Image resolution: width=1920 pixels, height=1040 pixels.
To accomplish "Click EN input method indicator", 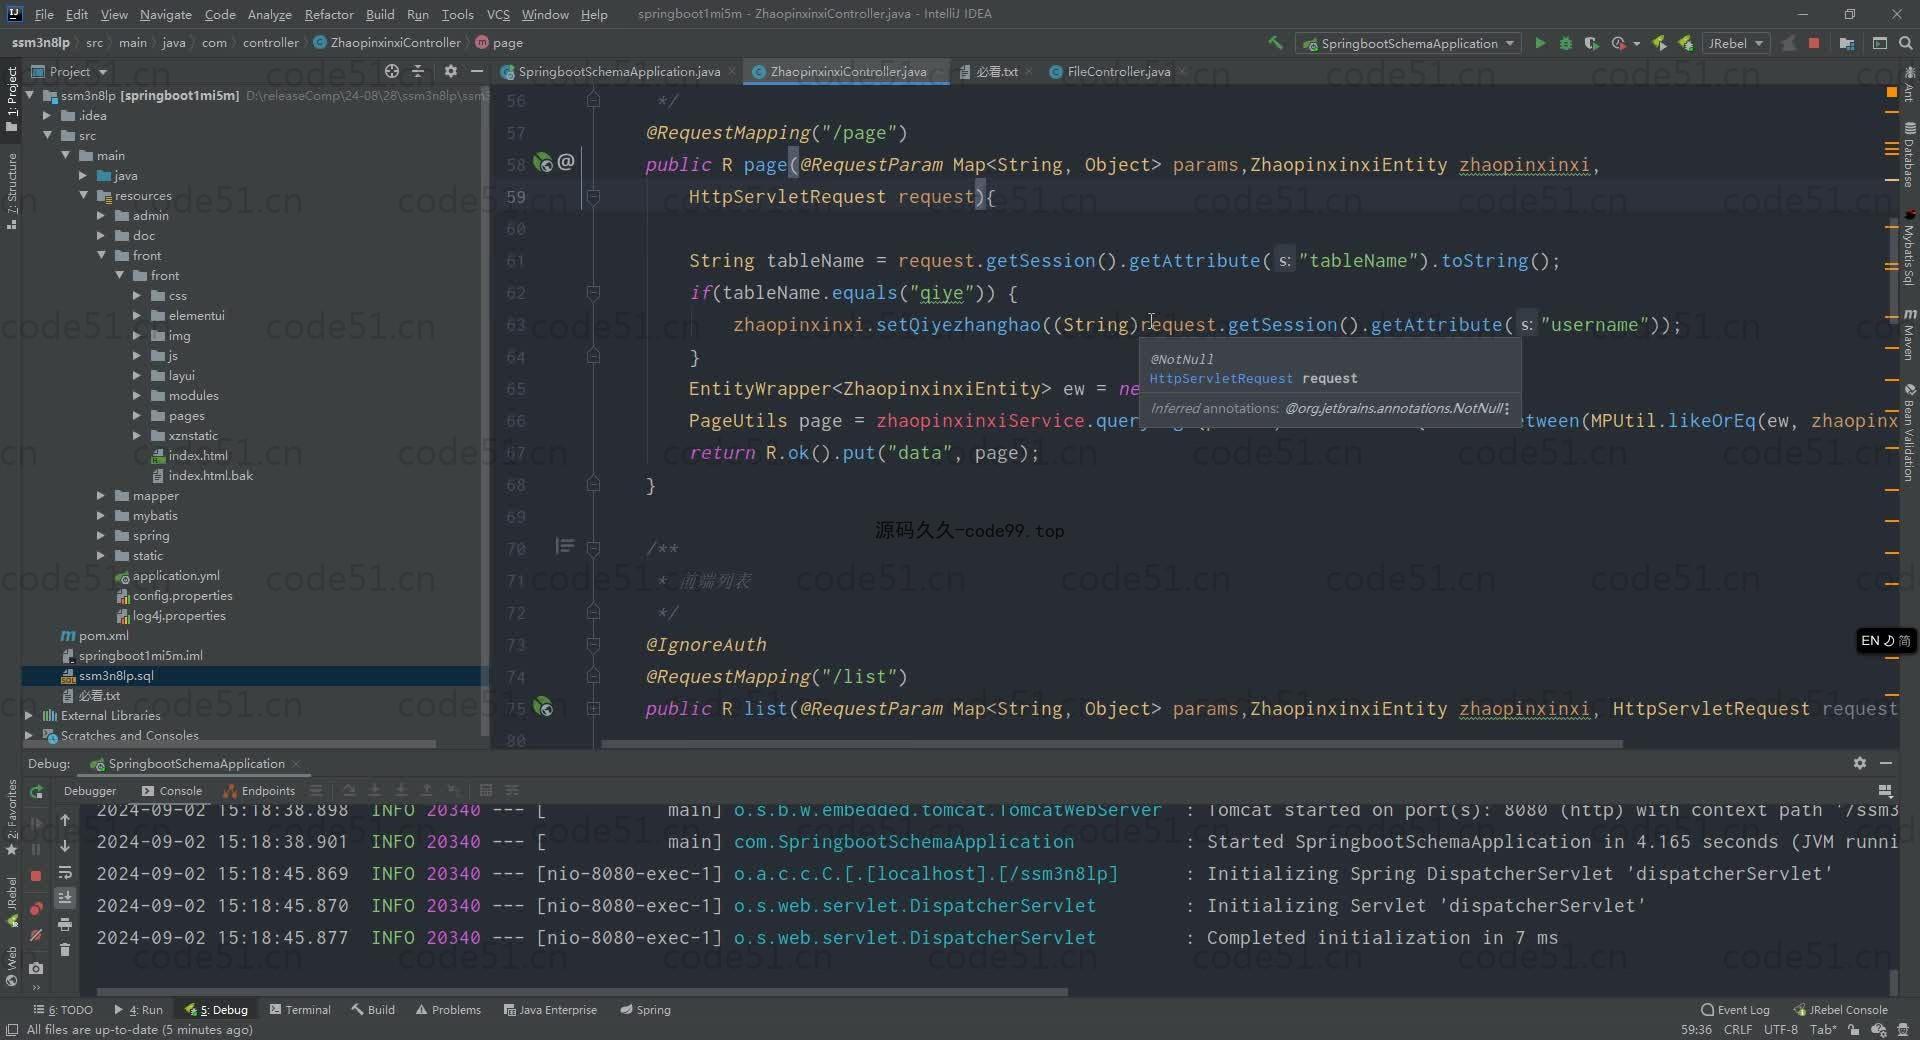I will point(1885,641).
